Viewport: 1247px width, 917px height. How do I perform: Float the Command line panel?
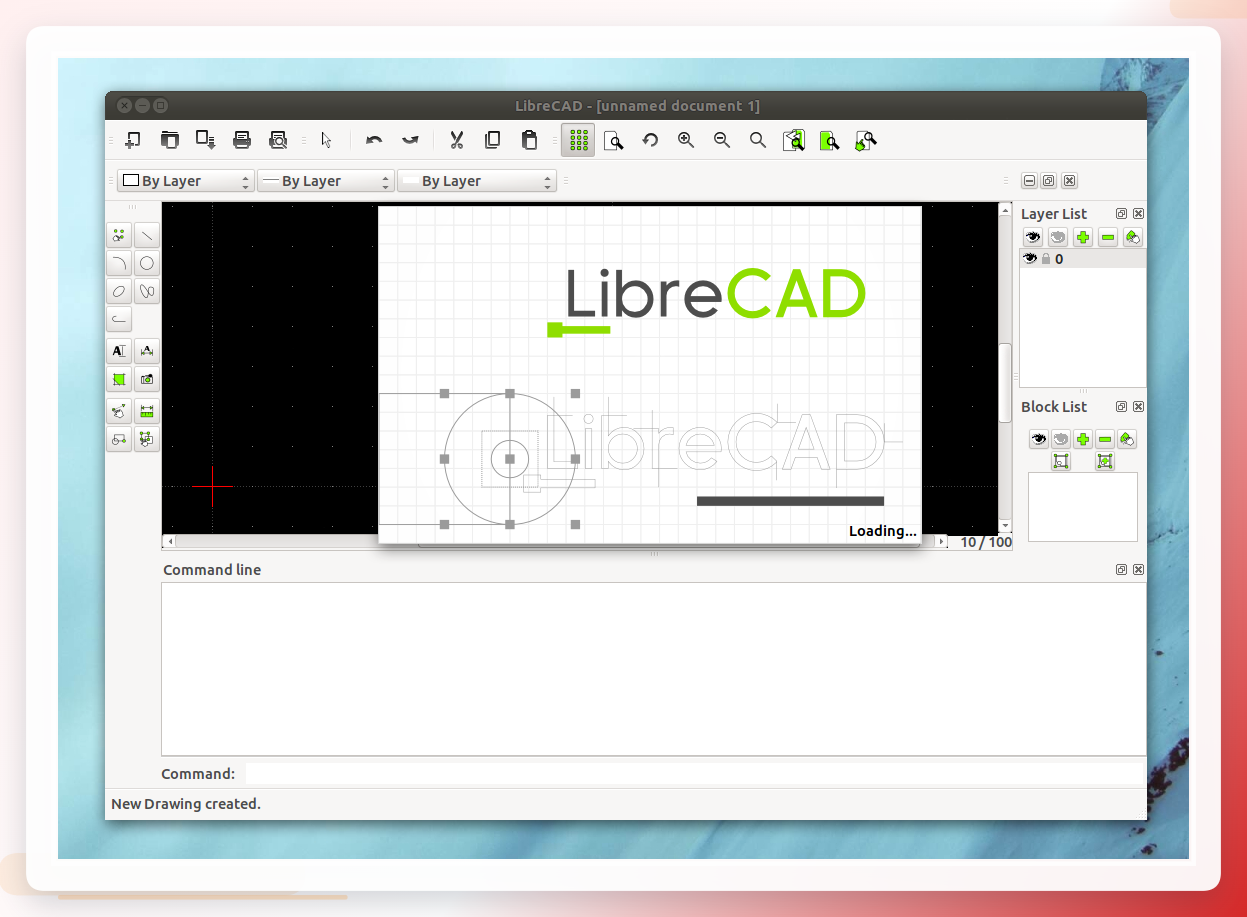click(x=1122, y=570)
